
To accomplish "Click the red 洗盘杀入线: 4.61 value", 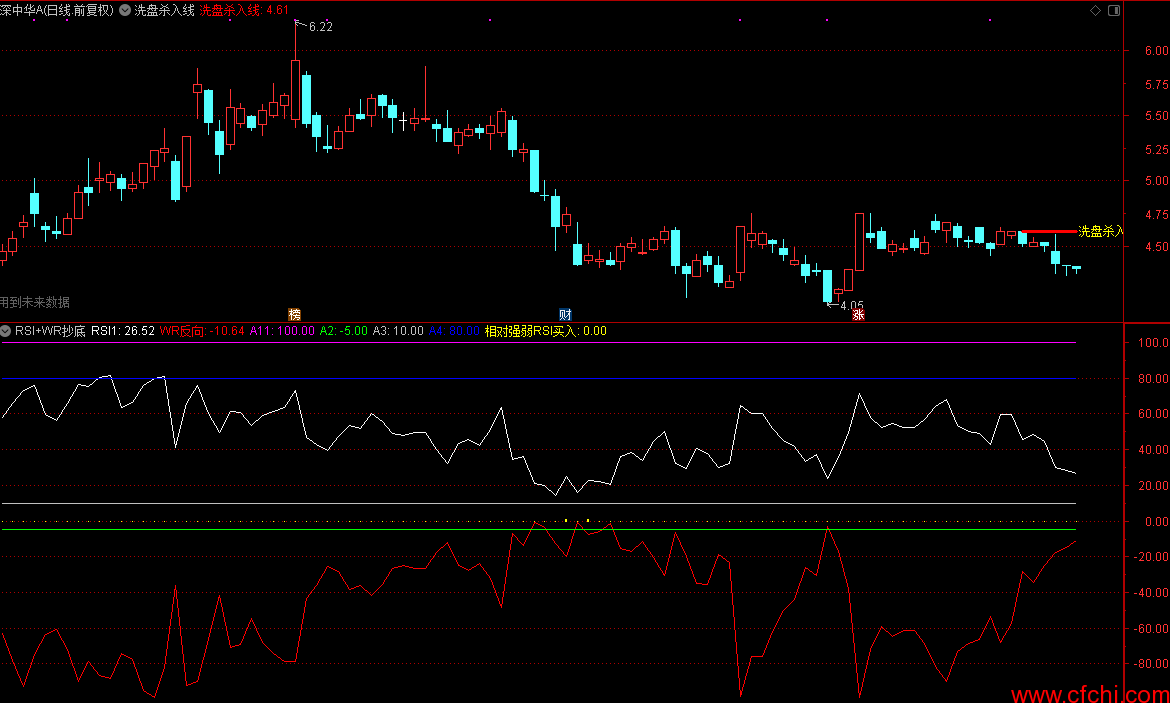I will 244,10.
